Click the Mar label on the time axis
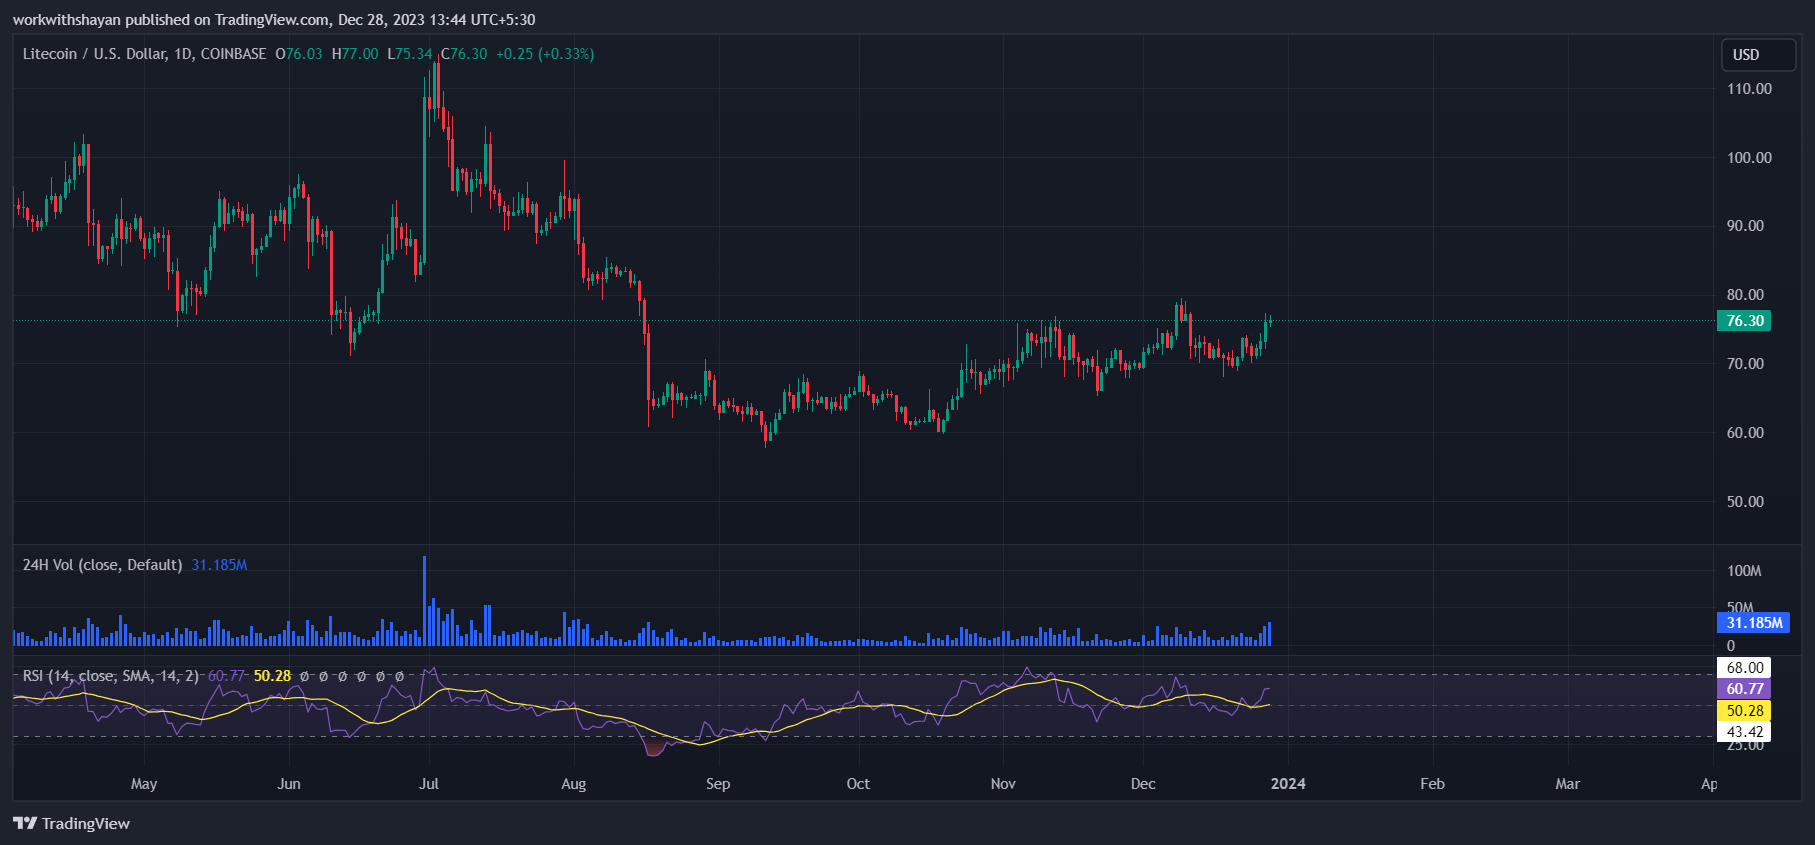Viewport: 1815px width, 845px height. coord(1567,784)
